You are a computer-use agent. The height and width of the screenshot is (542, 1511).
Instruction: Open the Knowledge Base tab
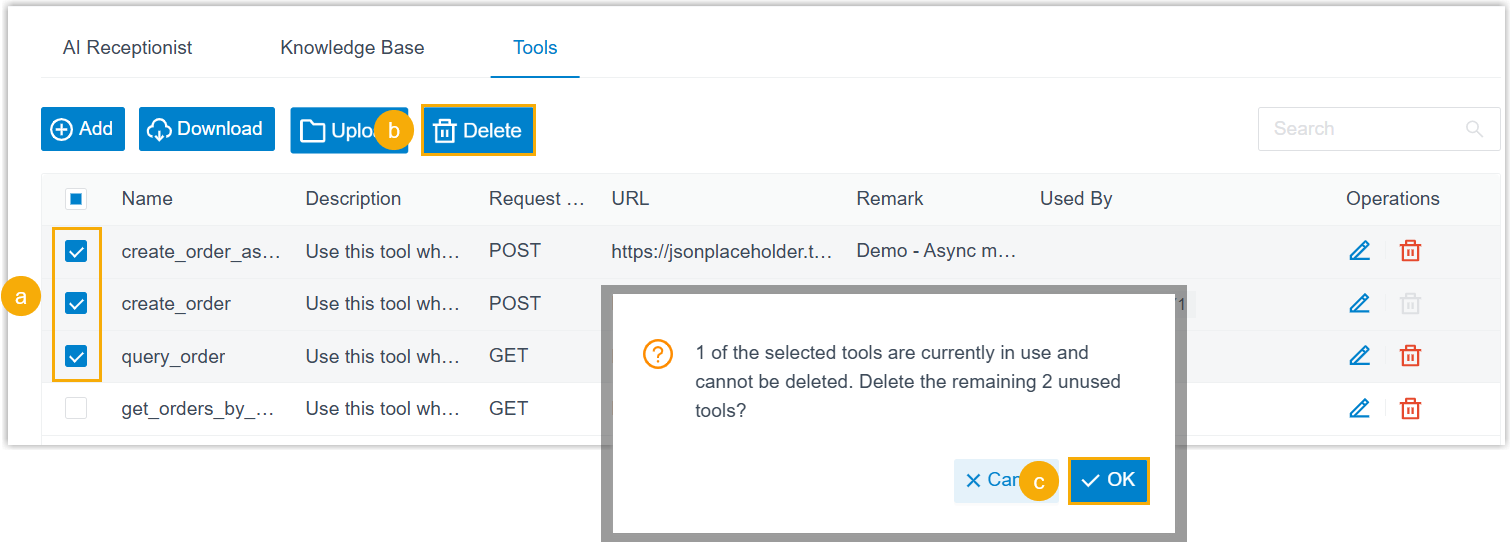coord(352,47)
